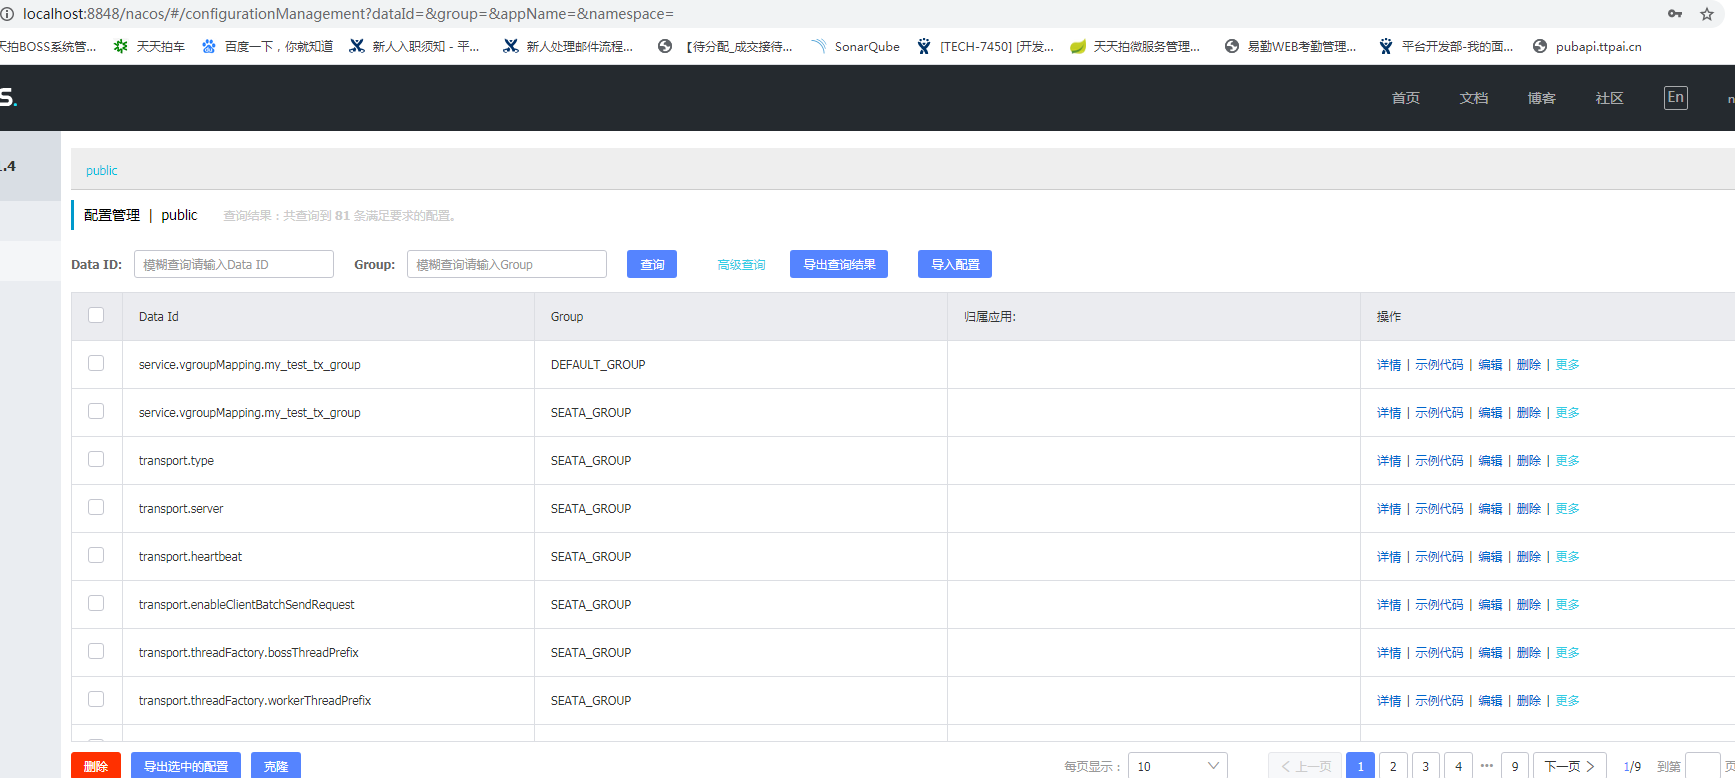This screenshot has height=778, width=1735.
Task: Click the 克隆 button
Action: click(276, 766)
